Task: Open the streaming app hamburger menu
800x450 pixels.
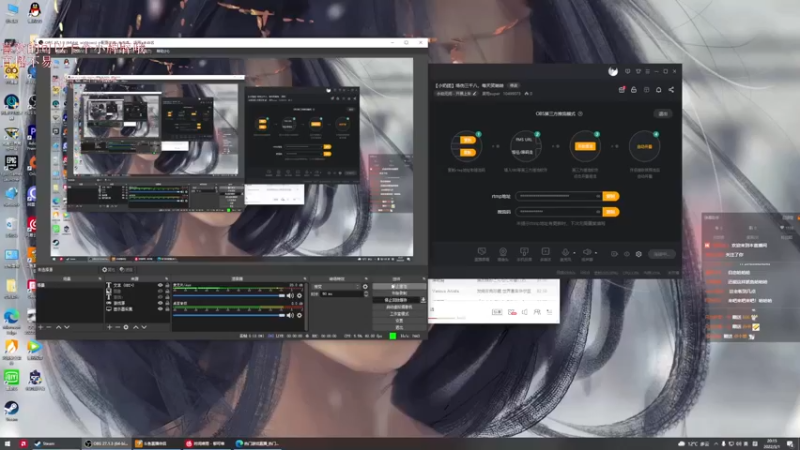Action: click(647, 71)
